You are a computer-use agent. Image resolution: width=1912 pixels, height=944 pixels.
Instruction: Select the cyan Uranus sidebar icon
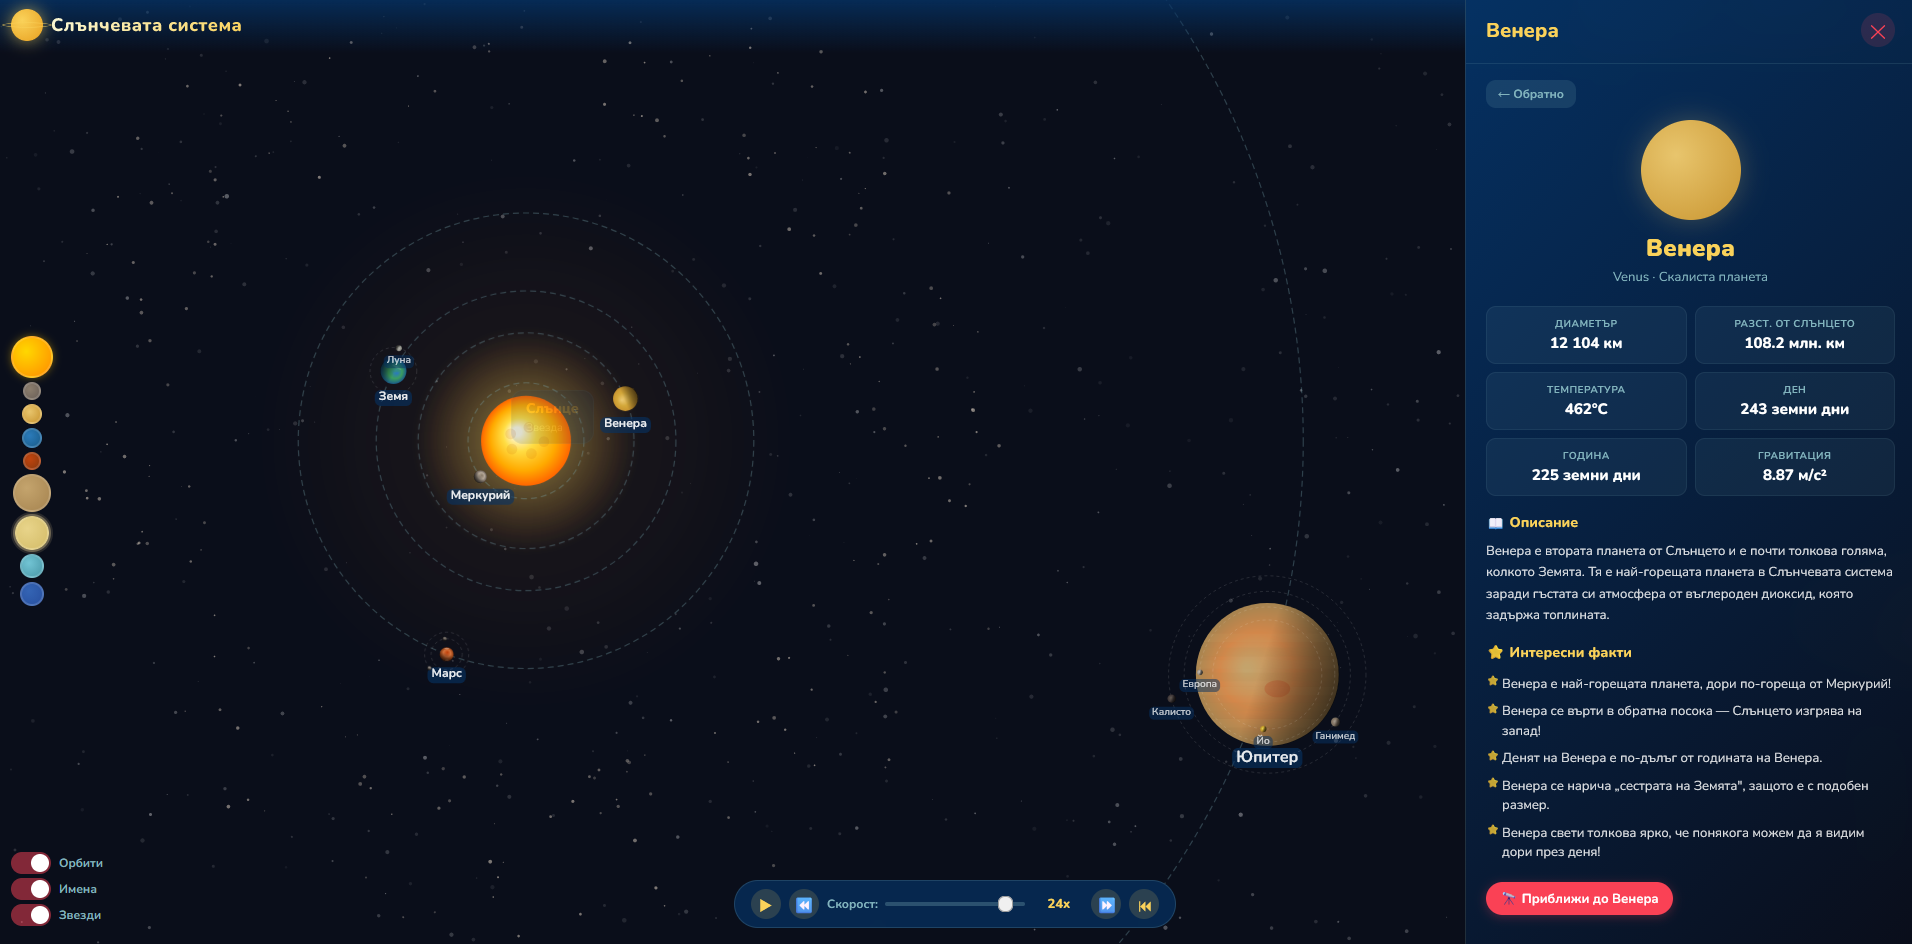(x=32, y=566)
